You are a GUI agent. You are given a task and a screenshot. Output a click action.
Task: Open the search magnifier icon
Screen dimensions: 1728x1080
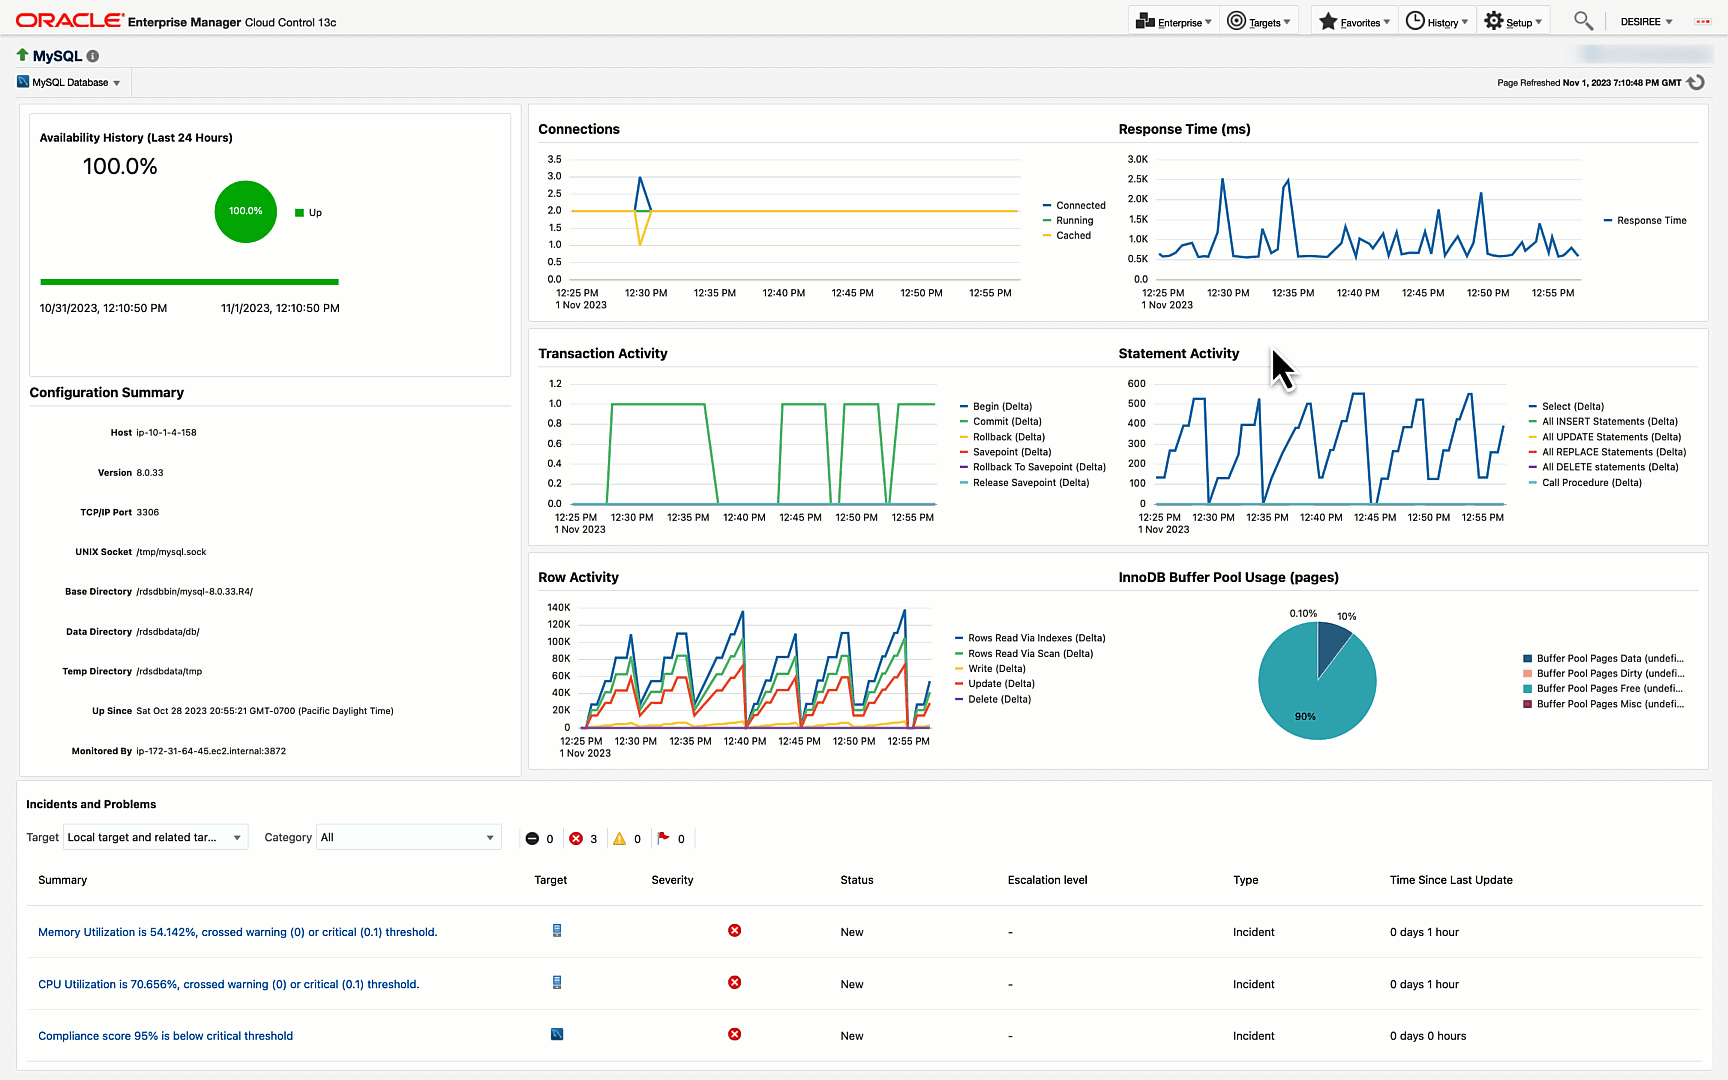[x=1582, y=21]
